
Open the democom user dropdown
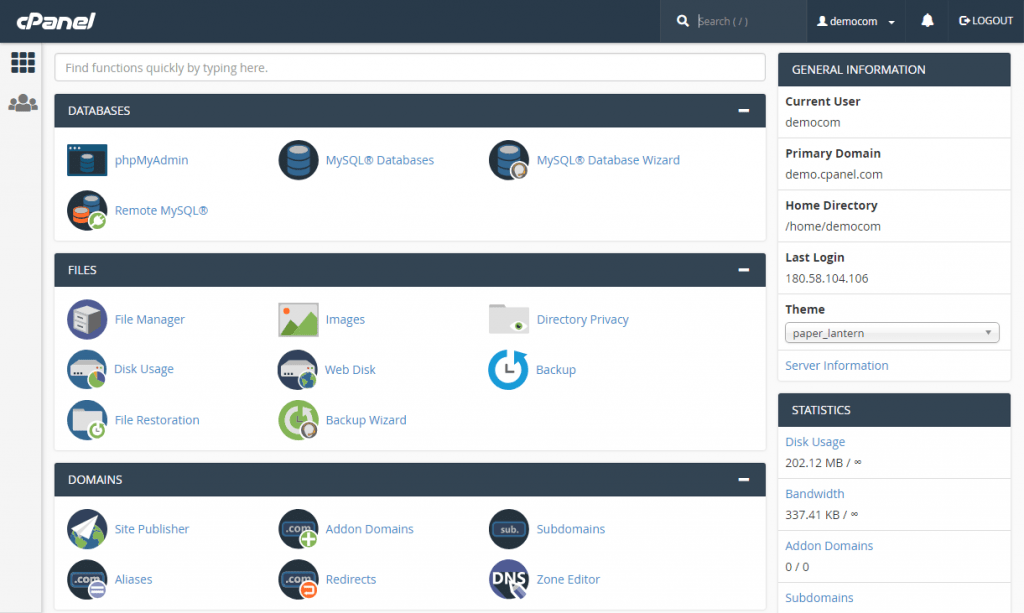pos(856,21)
